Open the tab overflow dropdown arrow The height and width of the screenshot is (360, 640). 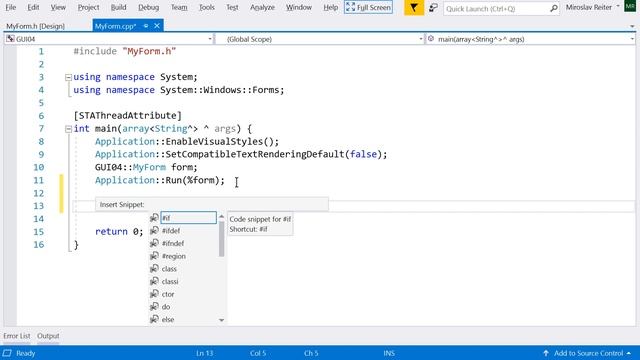point(632,26)
